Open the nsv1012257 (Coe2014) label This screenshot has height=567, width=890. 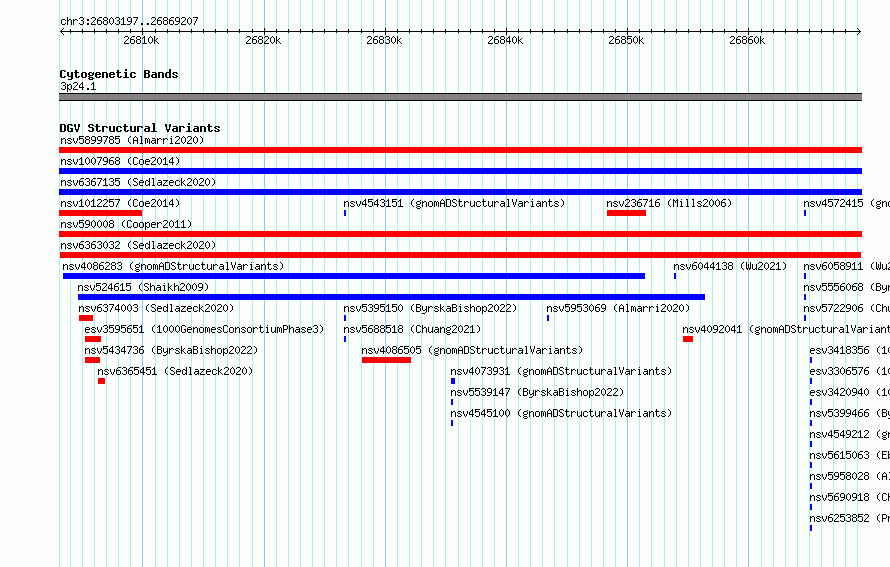coord(120,203)
